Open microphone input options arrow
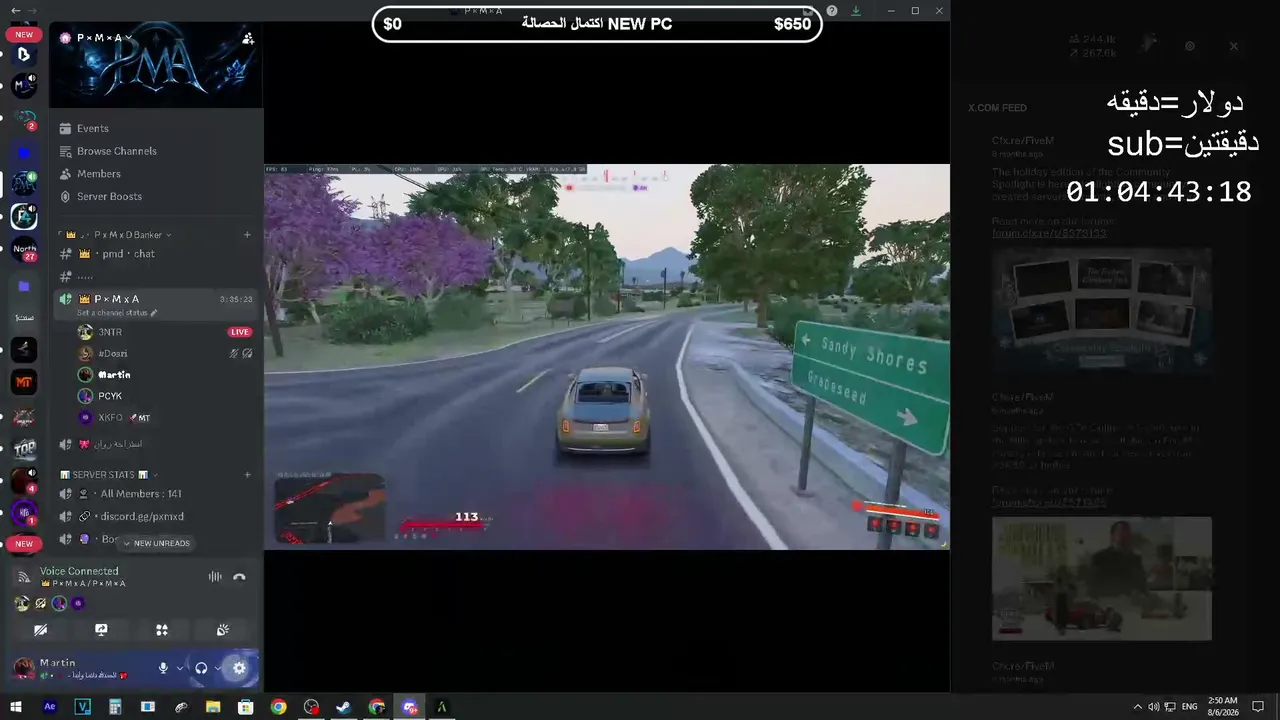 pyautogui.click(x=180, y=668)
